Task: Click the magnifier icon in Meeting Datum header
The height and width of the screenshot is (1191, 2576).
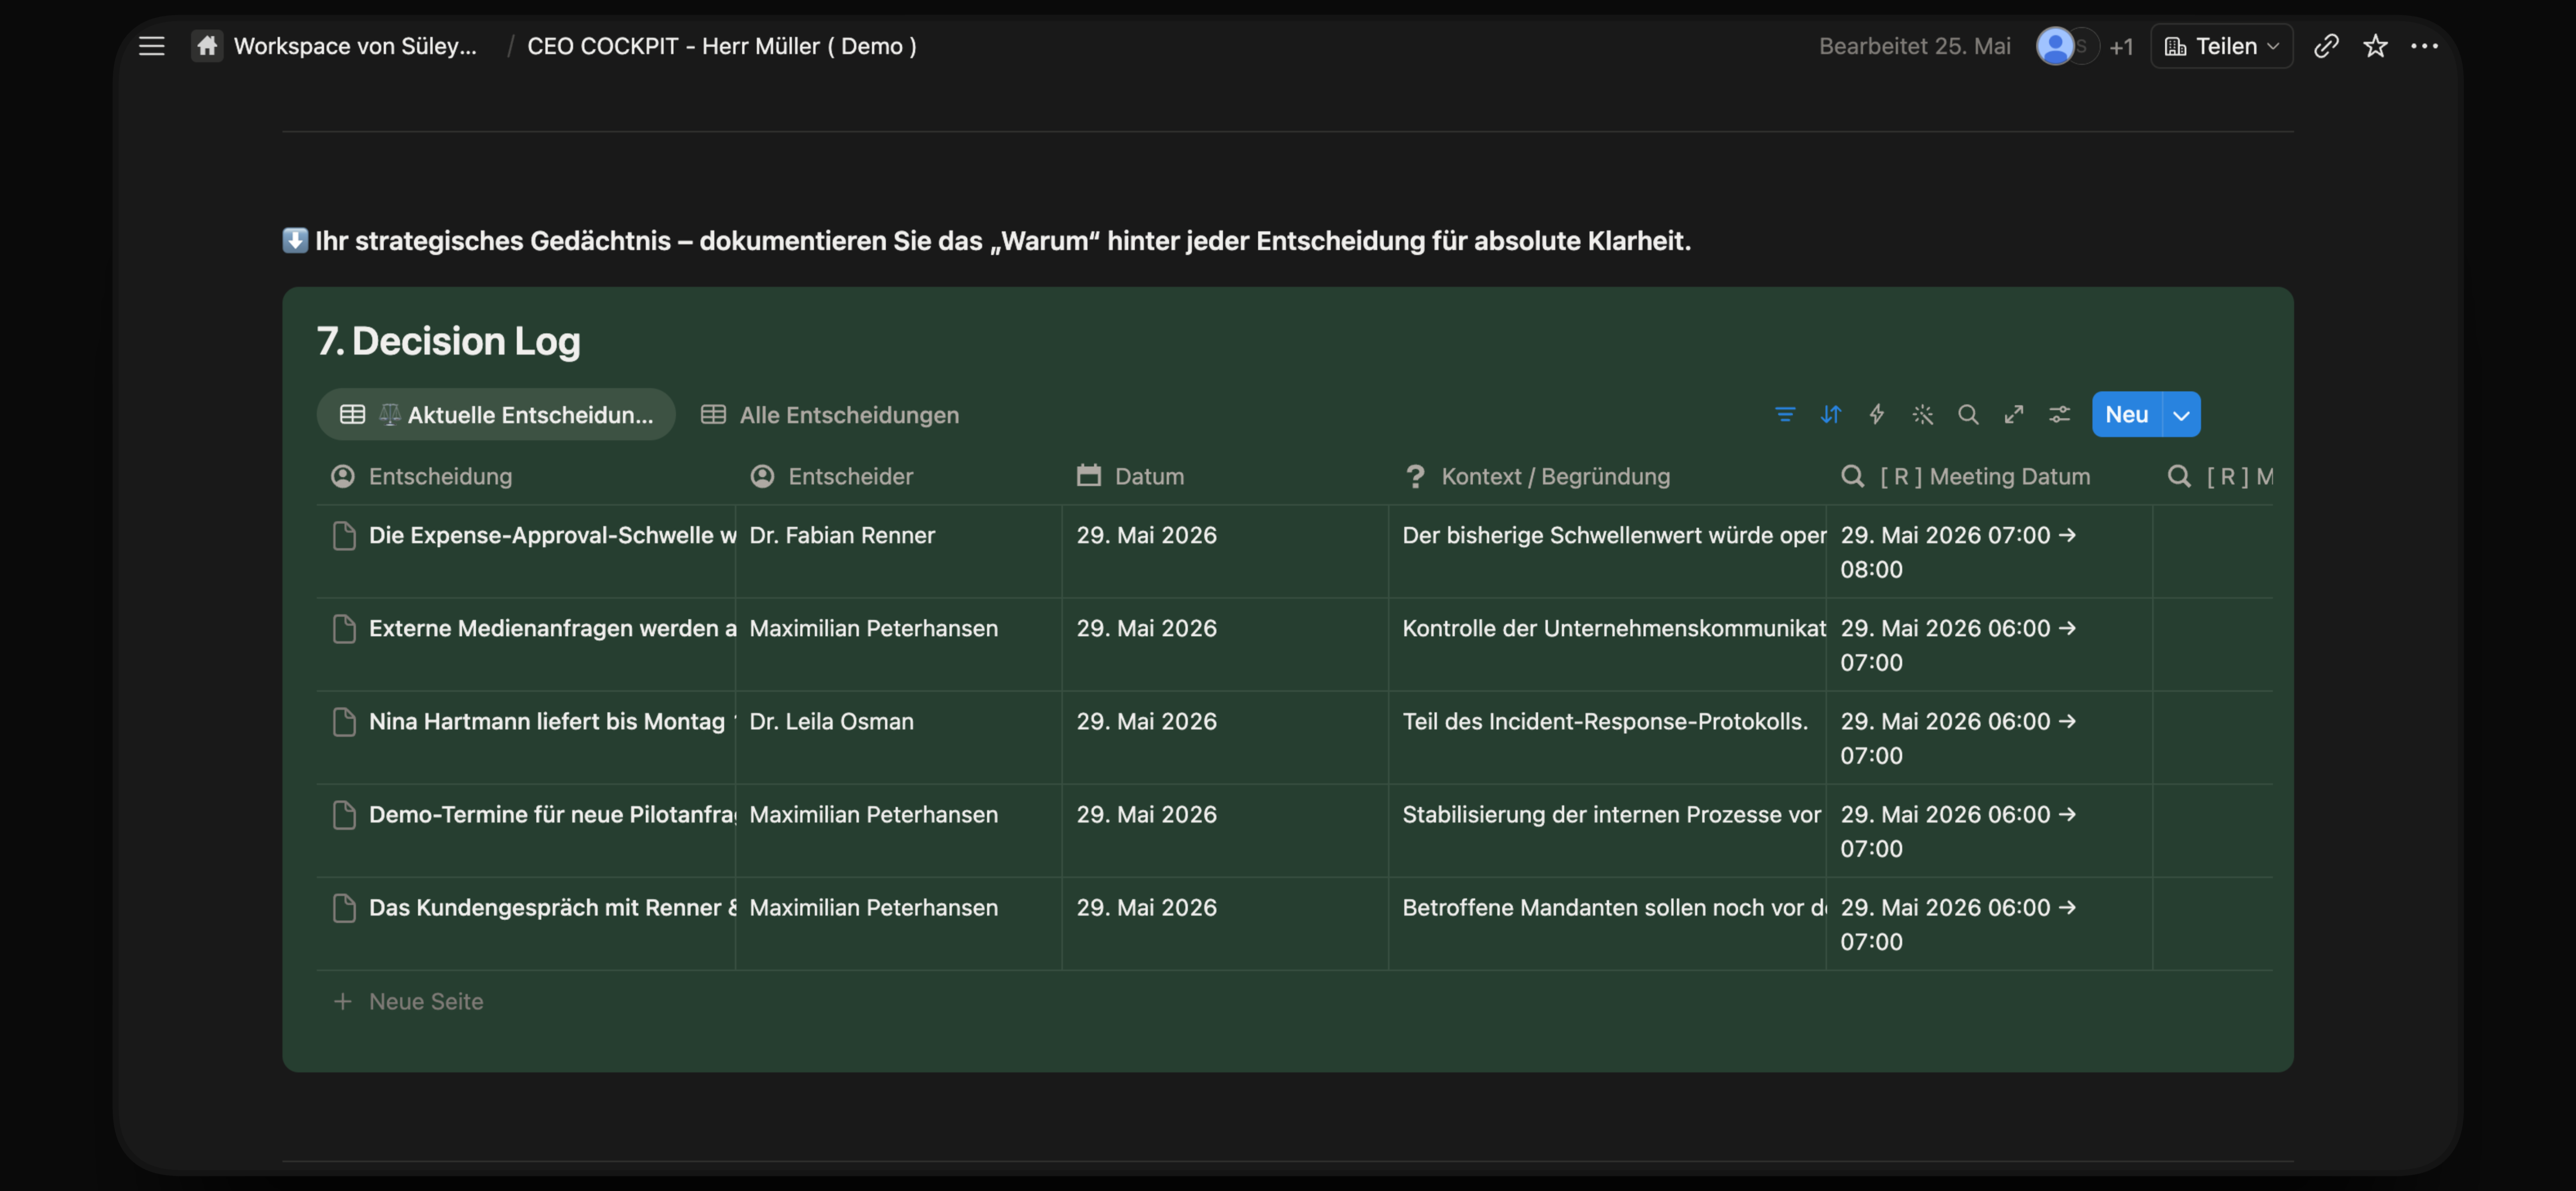Action: 1853,476
